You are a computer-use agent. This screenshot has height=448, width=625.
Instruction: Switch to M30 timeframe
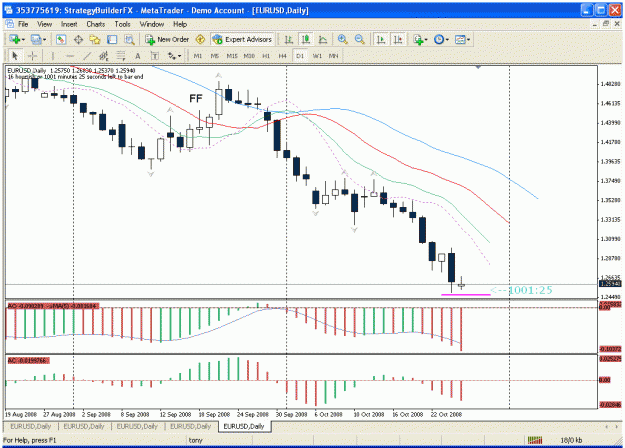[249, 56]
